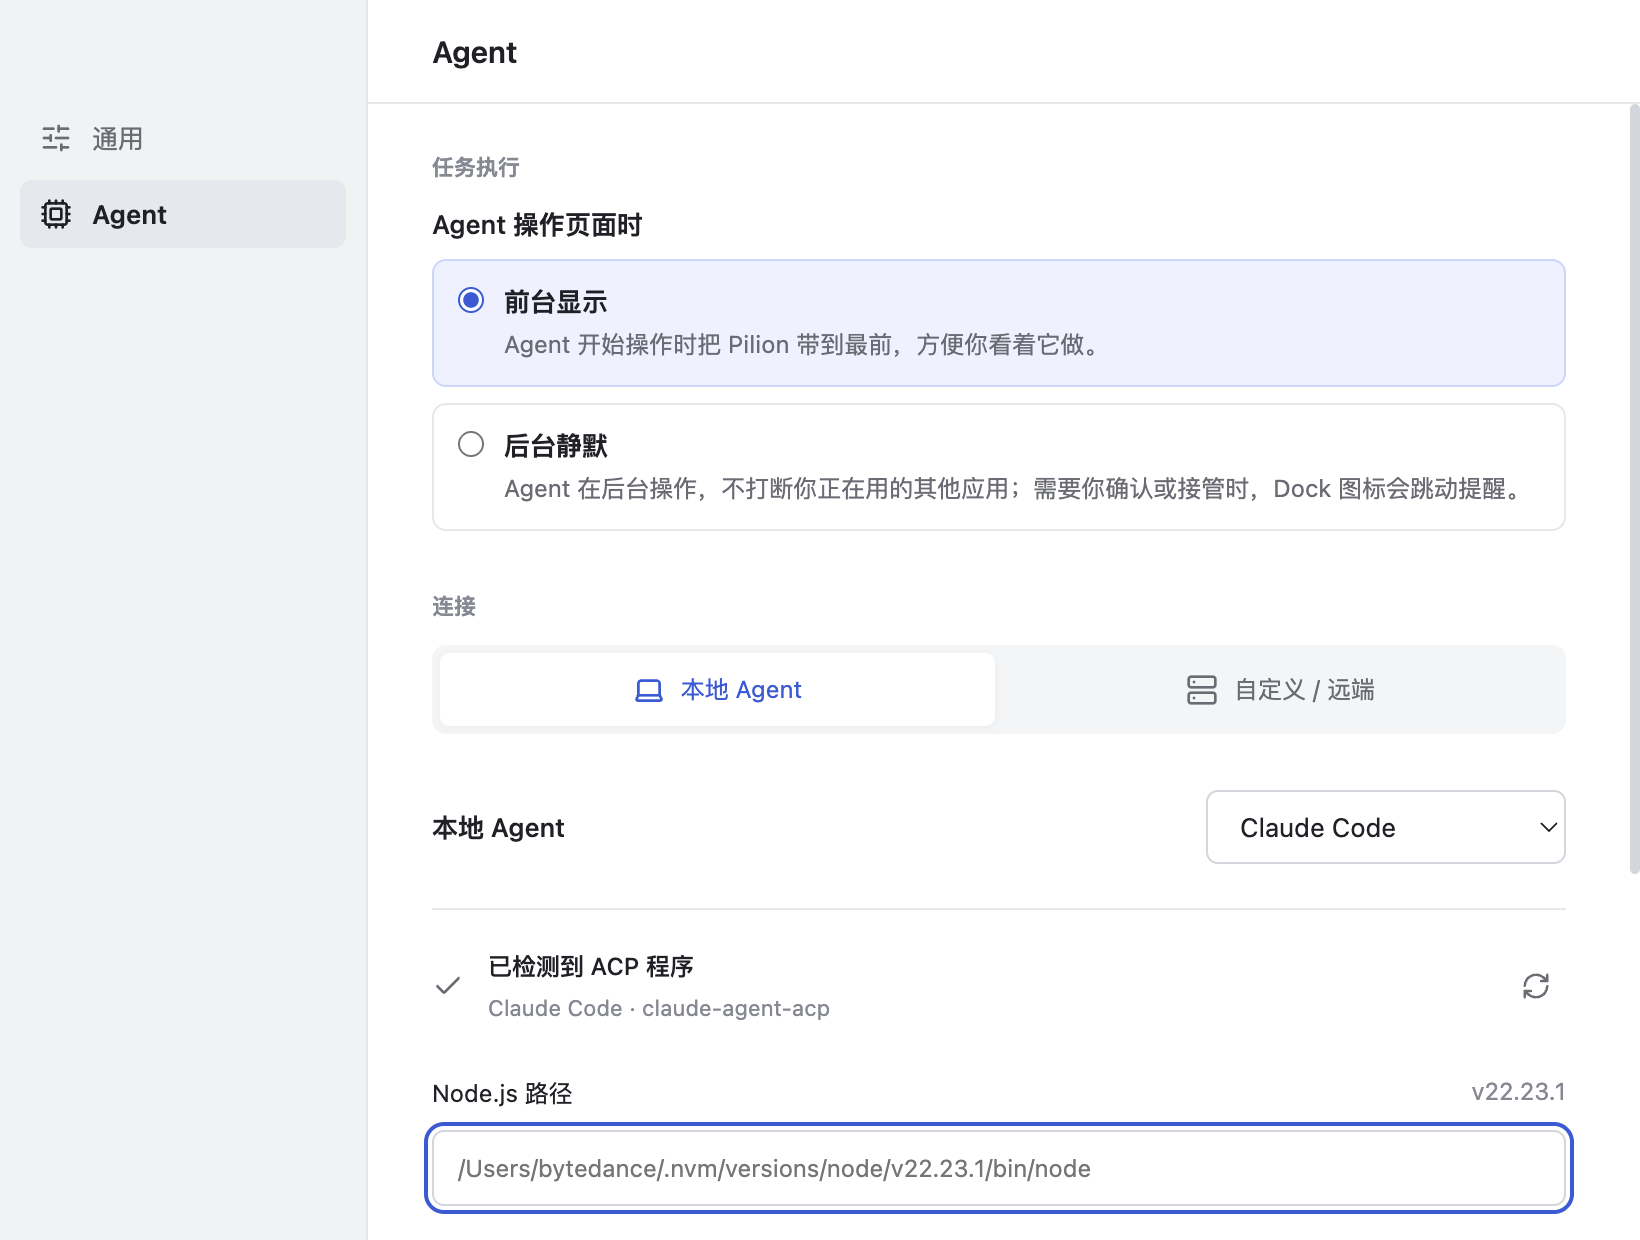
Task: Click the Agent page title
Action: (x=475, y=52)
